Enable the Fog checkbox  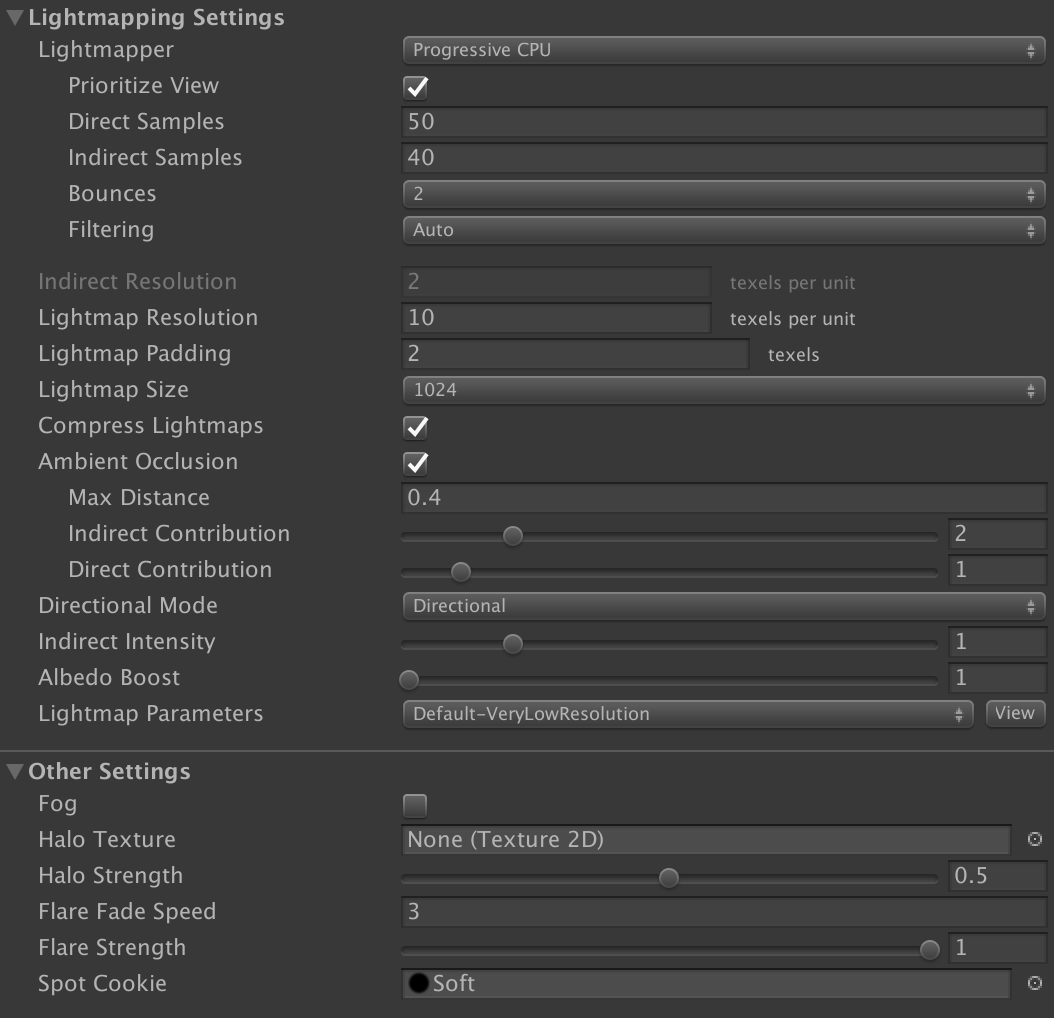pyautogui.click(x=415, y=805)
